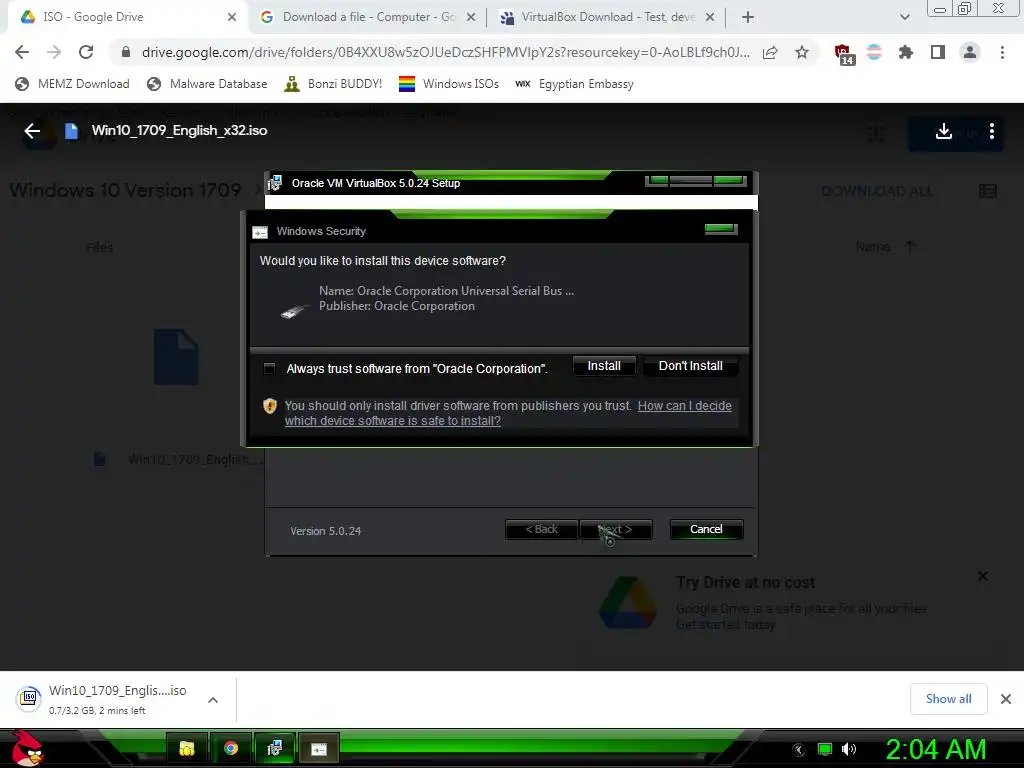Click the Back button in VirtualBox Setup
Screen dimensions: 1024x768
pos(541,530)
